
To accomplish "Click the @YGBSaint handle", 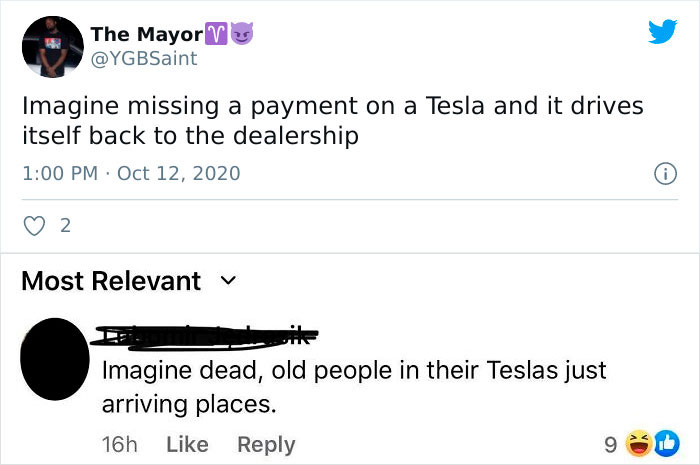I will click(x=144, y=58).
